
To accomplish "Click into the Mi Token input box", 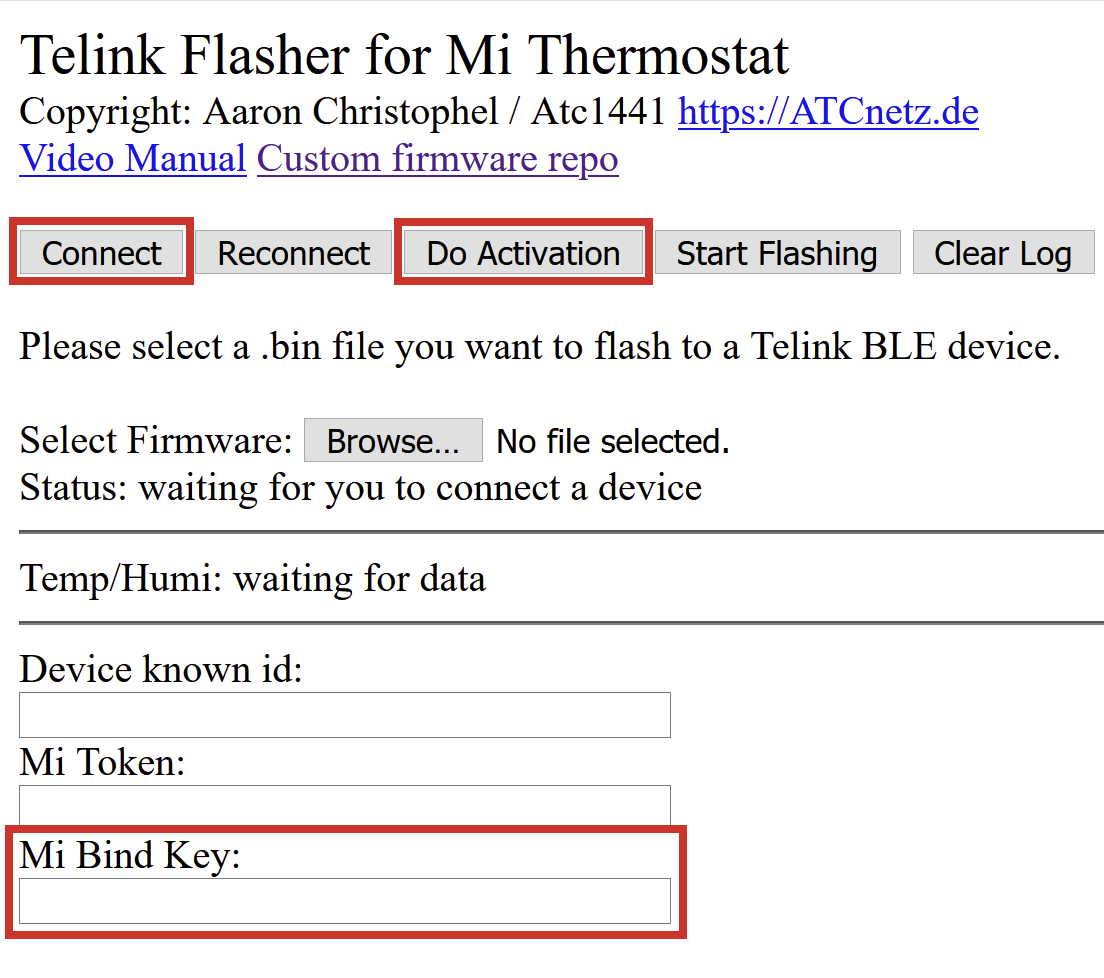I will coord(344,806).
